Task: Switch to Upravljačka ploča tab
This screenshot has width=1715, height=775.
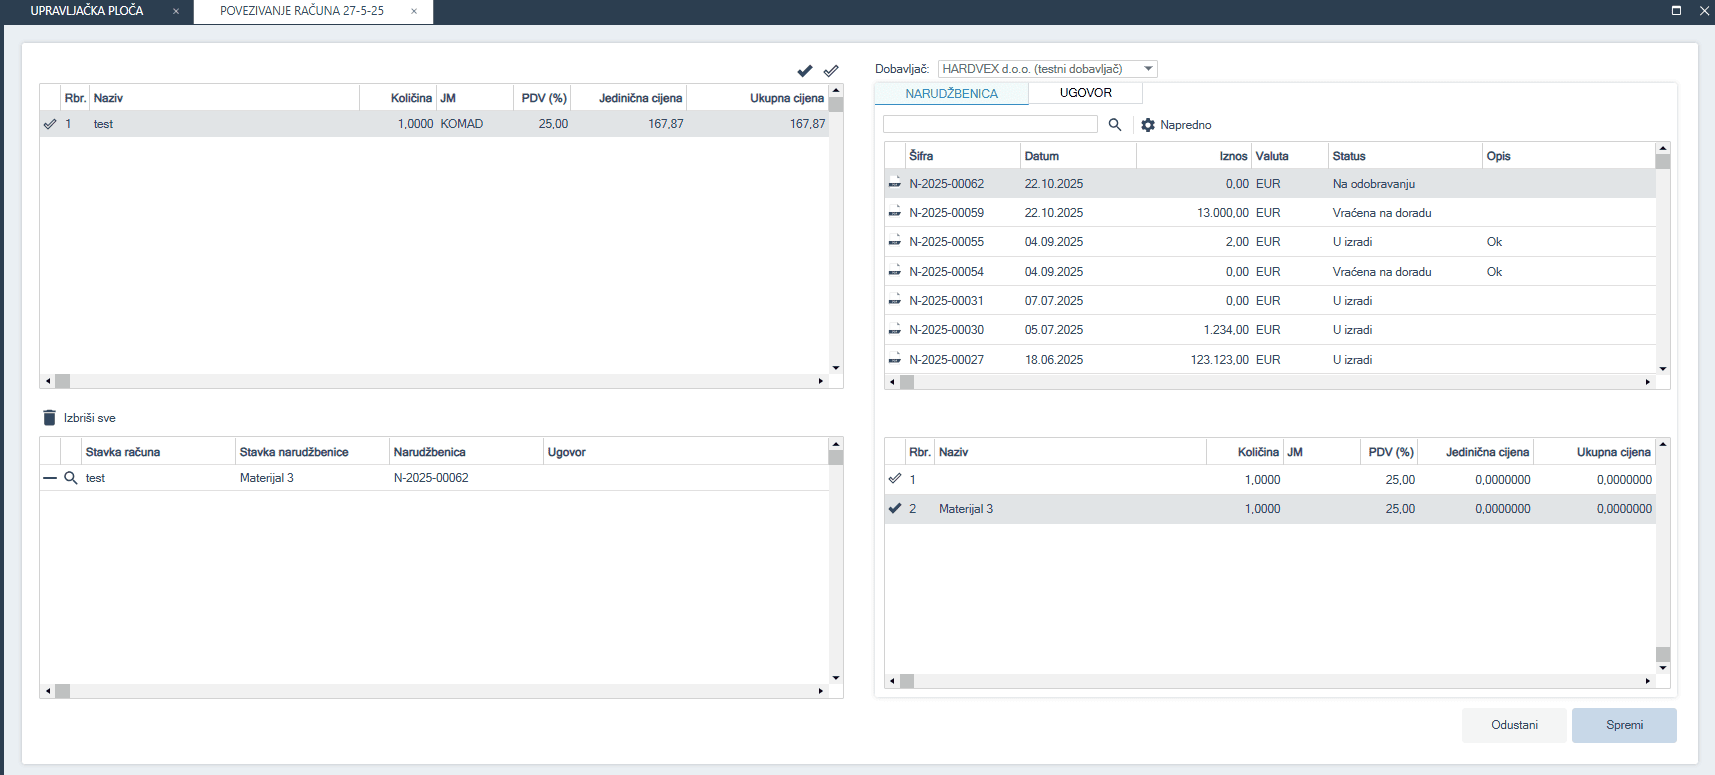Action: 87,11
